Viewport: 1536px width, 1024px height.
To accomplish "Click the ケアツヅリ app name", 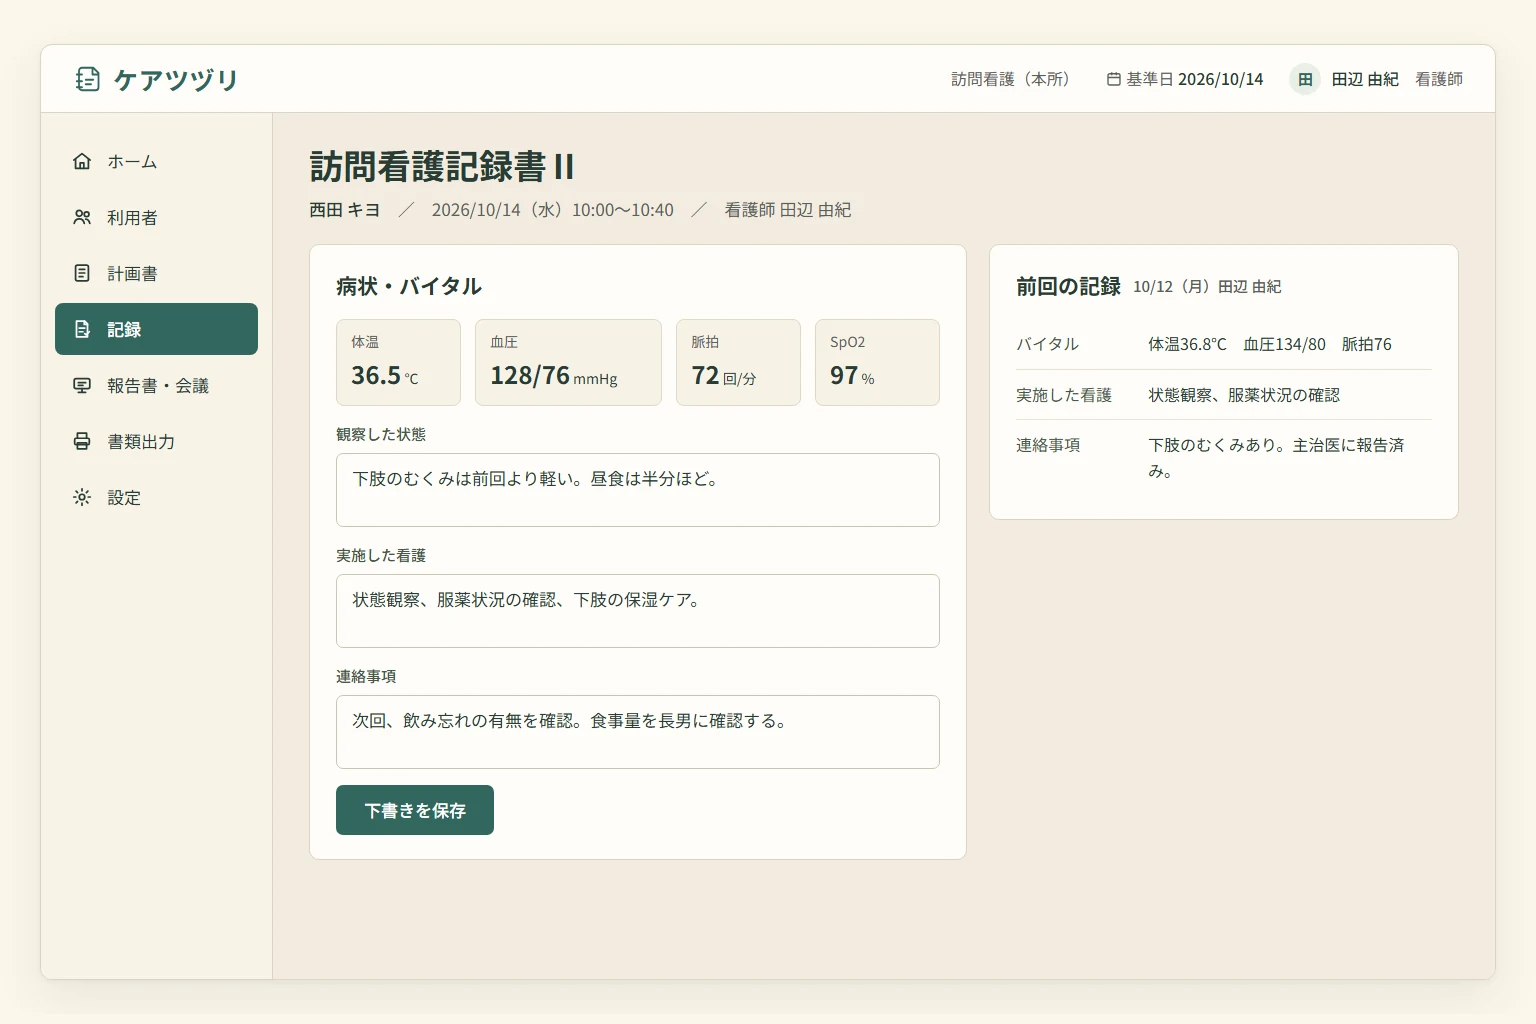I will click(176, 79).
